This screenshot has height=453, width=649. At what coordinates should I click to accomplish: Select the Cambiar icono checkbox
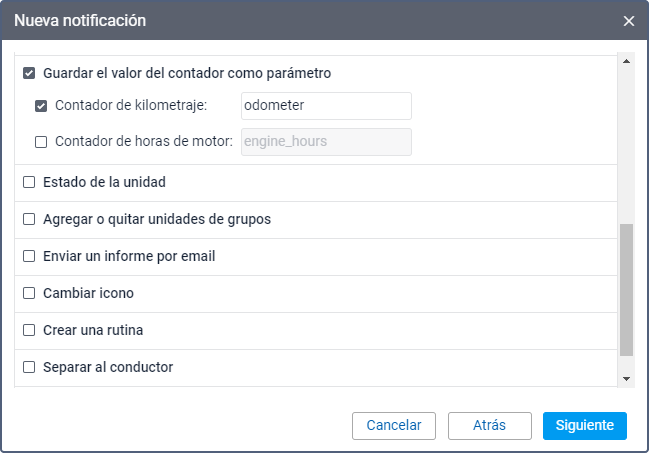click(x=29, y=294)
